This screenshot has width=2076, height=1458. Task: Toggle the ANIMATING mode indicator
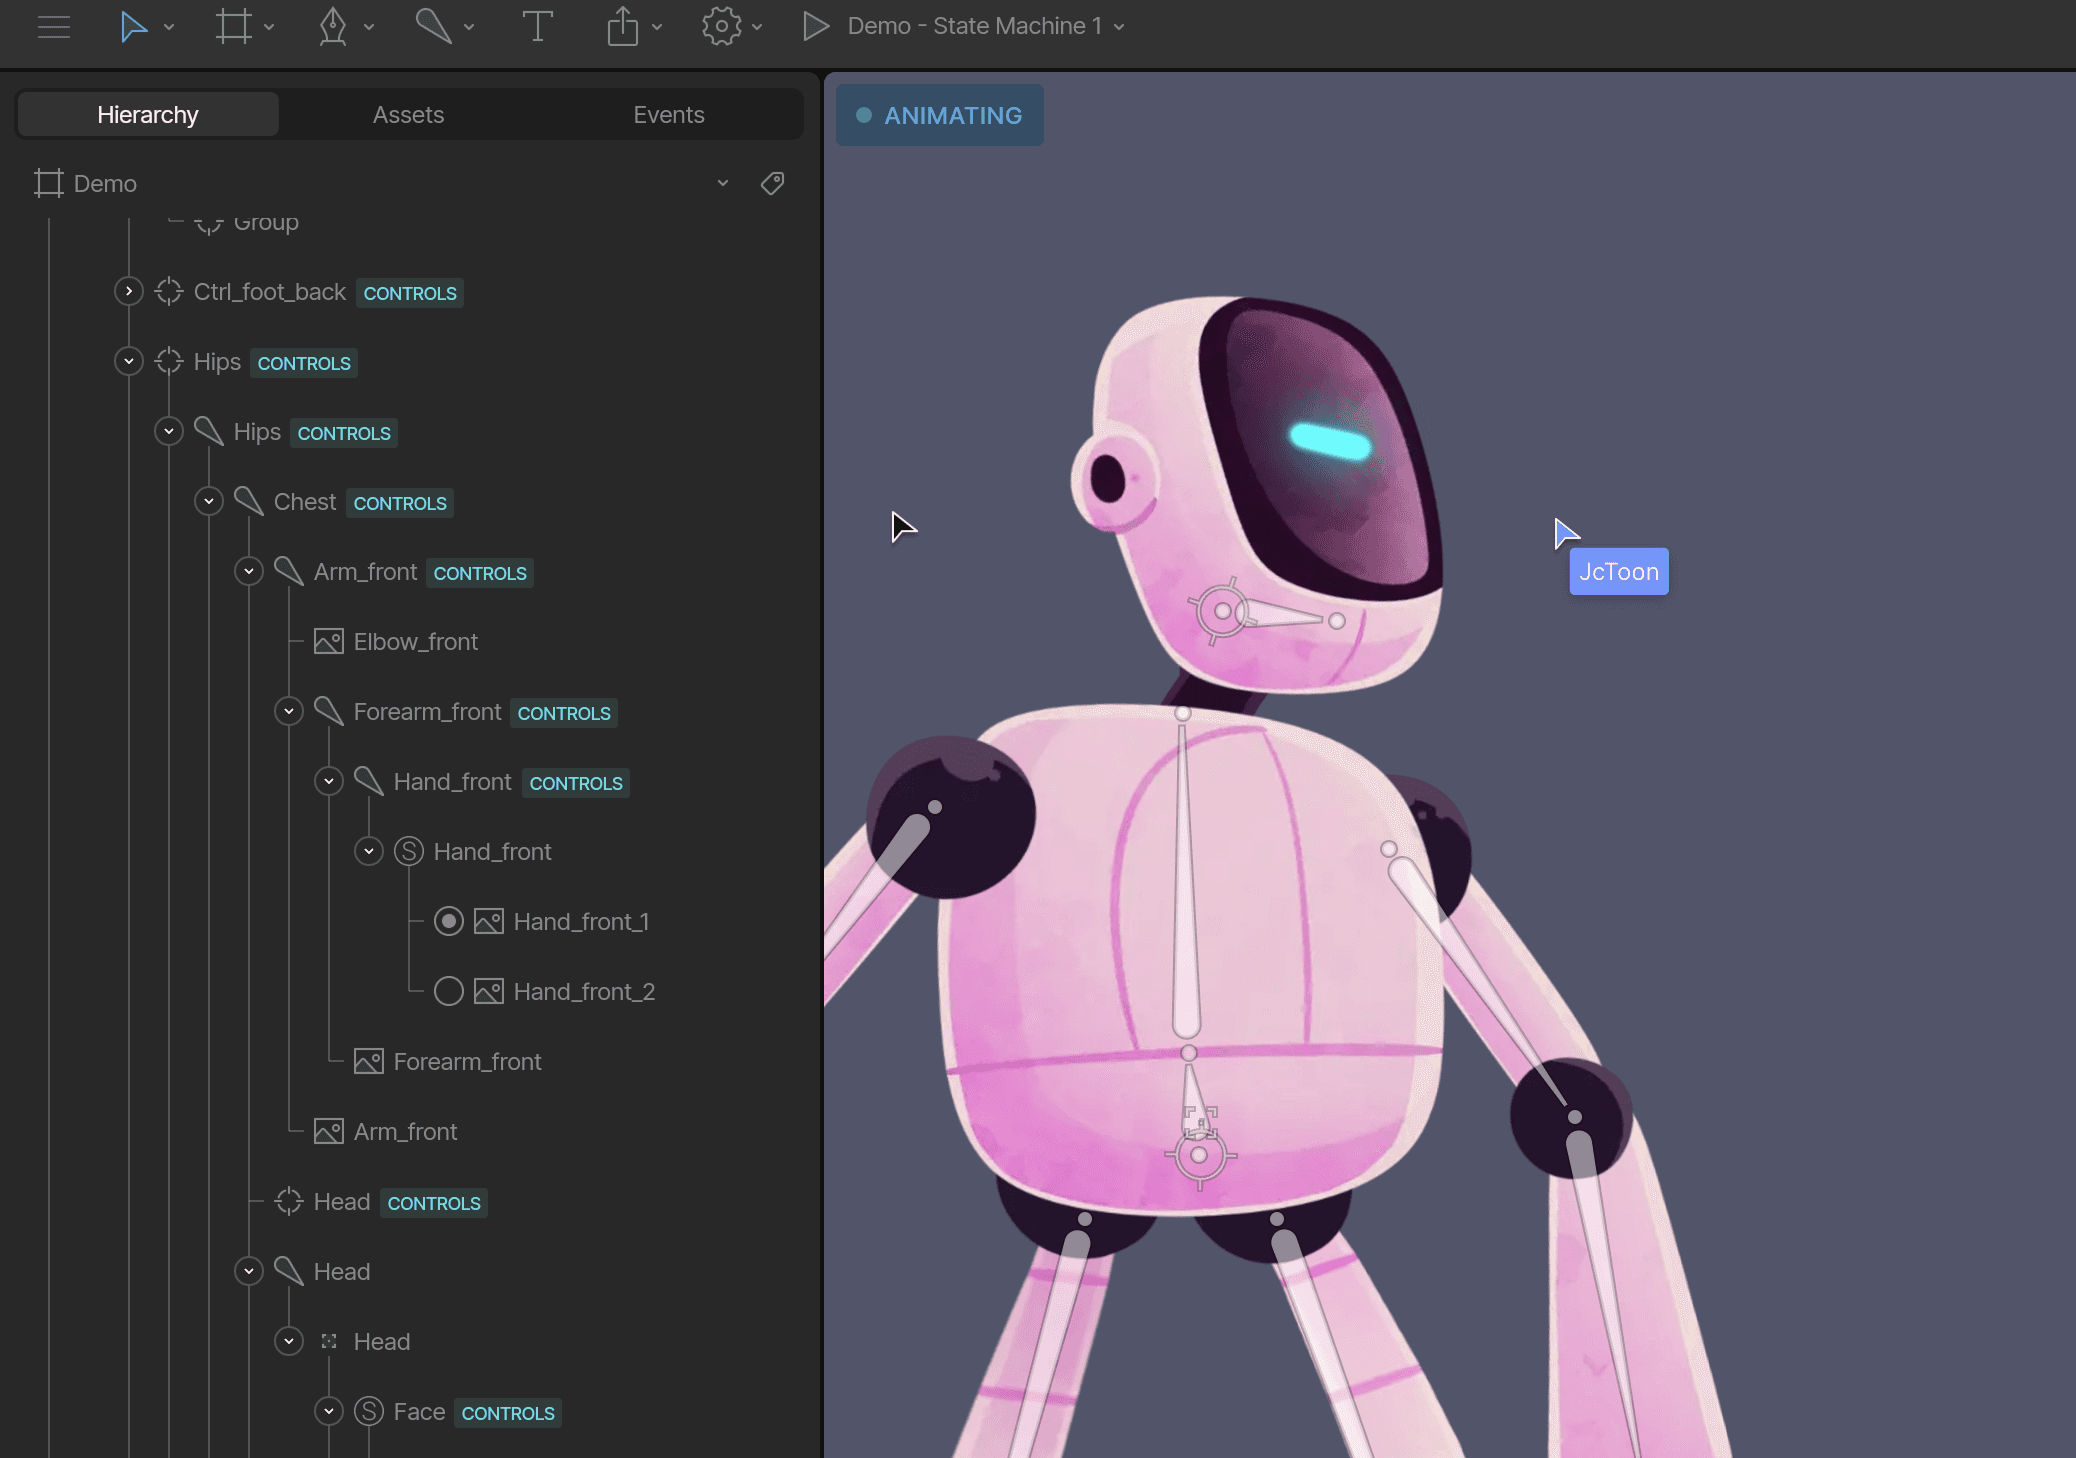tap(939, 116)
